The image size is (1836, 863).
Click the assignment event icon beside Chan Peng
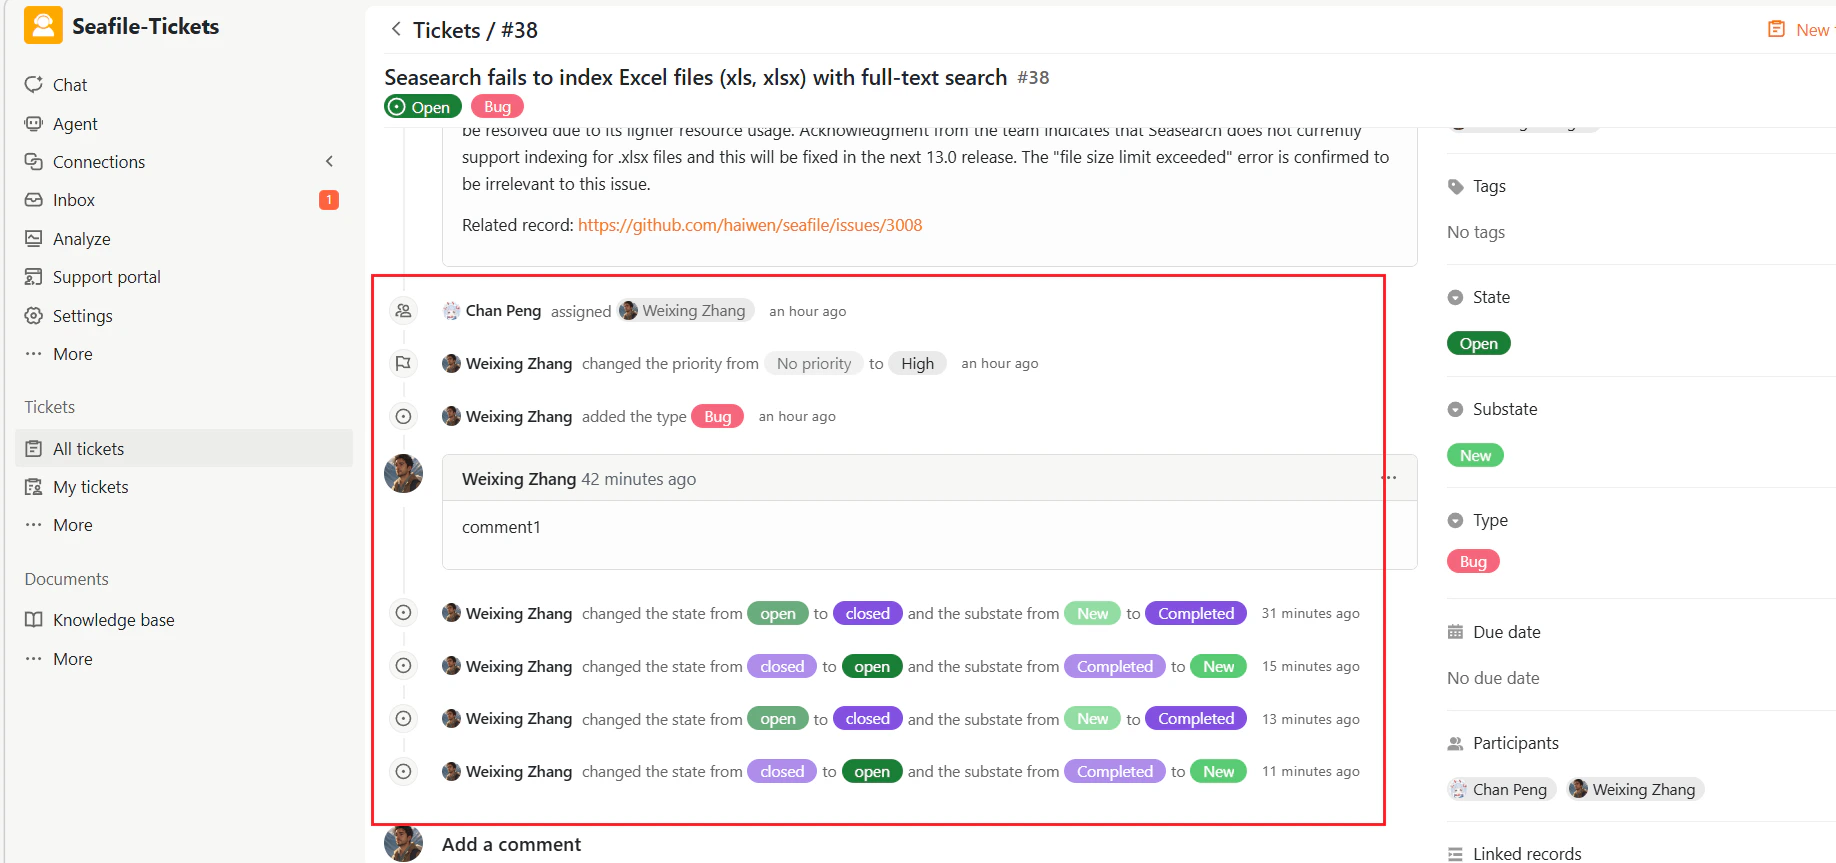[x=403, y=311]
